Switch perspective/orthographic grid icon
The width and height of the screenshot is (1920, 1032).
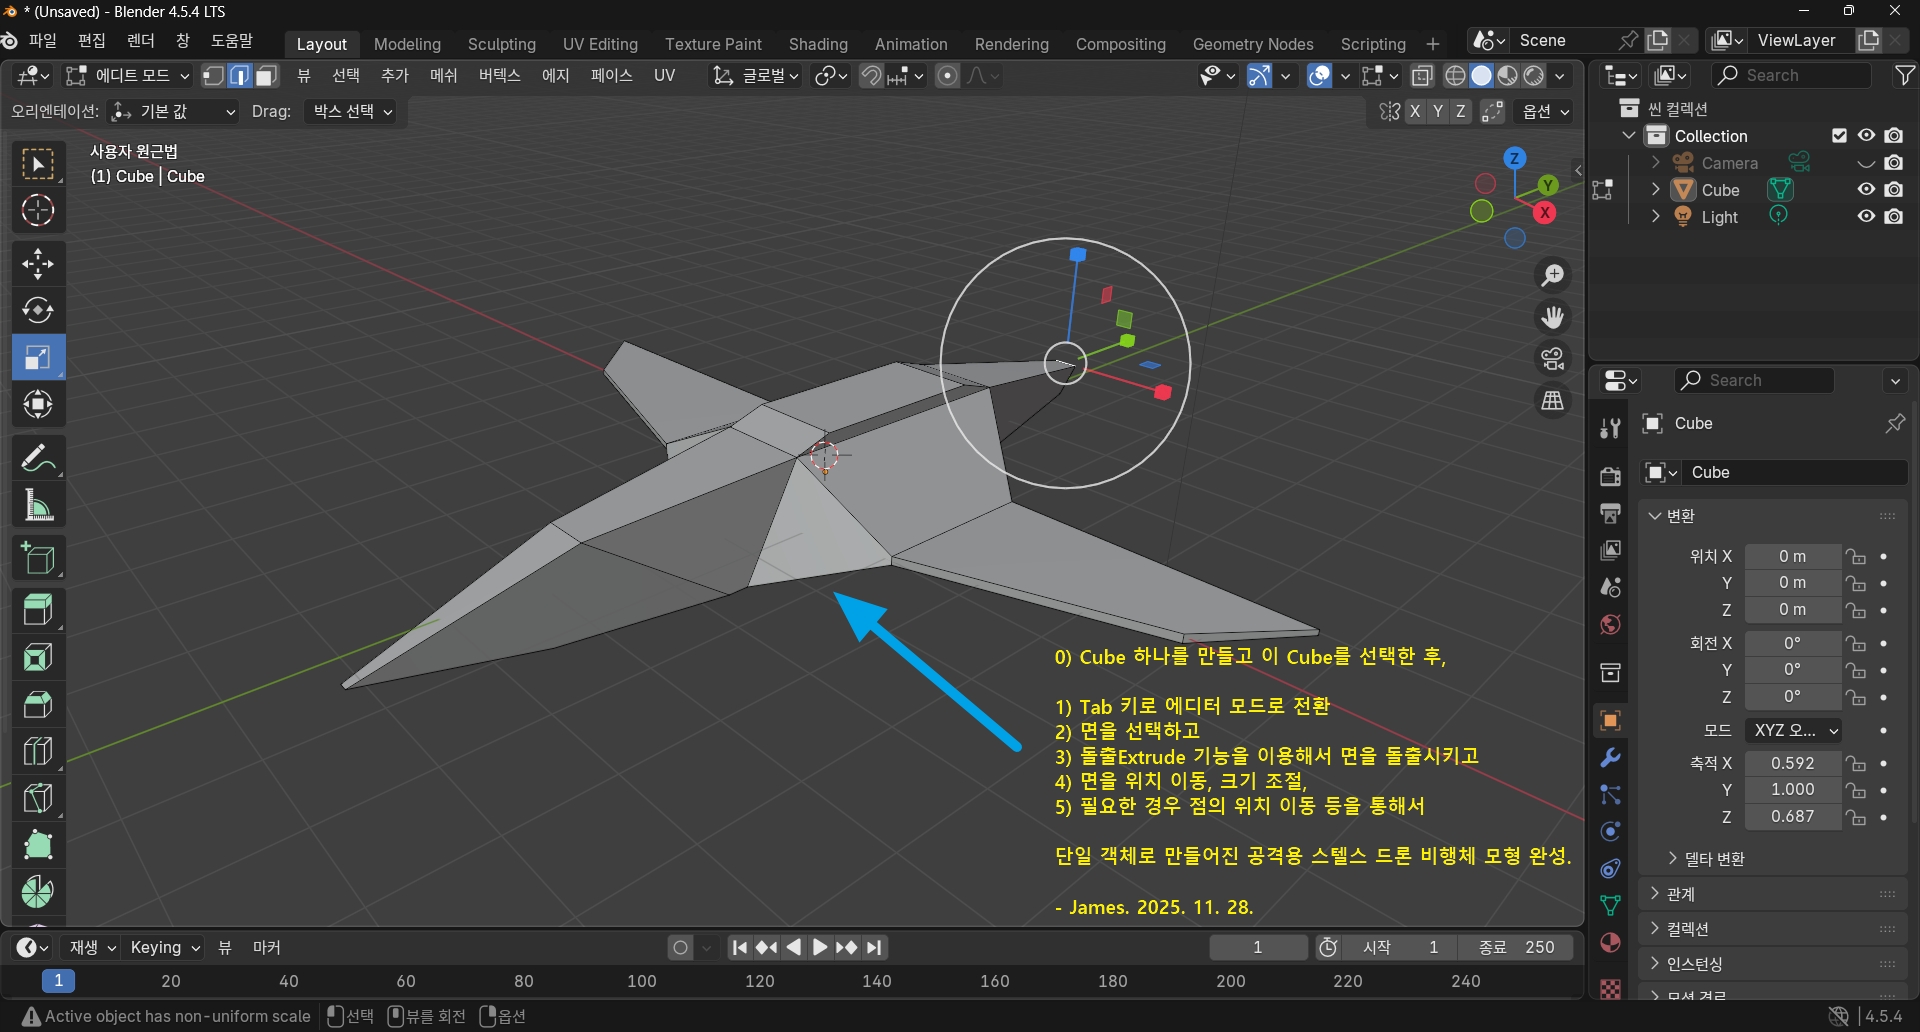coord(1553,401)
